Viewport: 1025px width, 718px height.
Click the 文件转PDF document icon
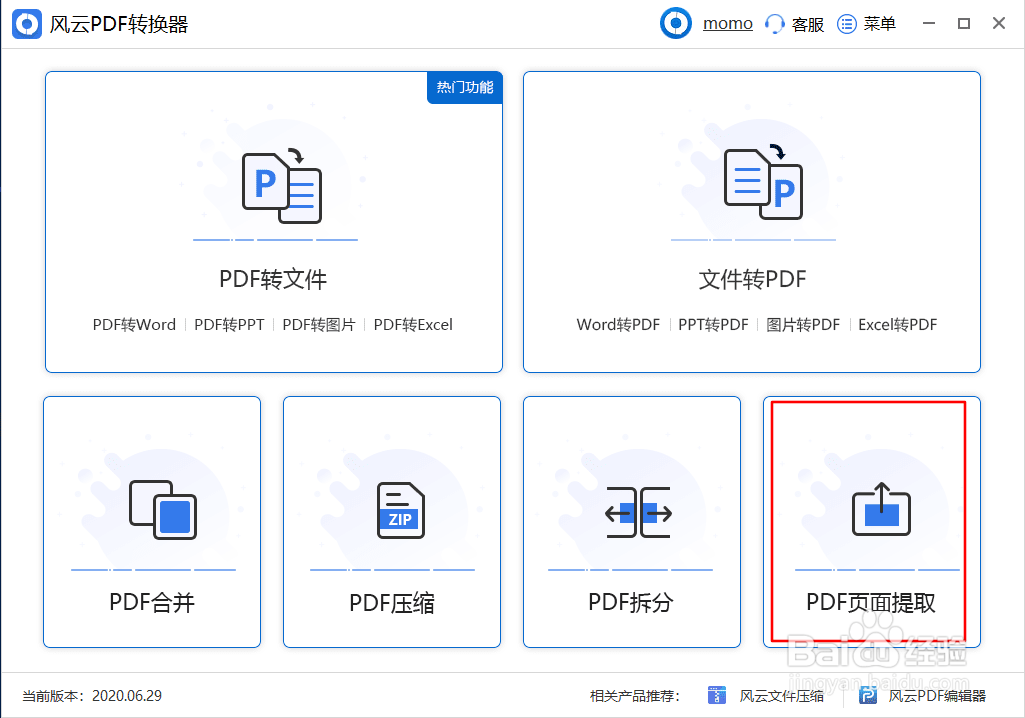click(763, 182)
